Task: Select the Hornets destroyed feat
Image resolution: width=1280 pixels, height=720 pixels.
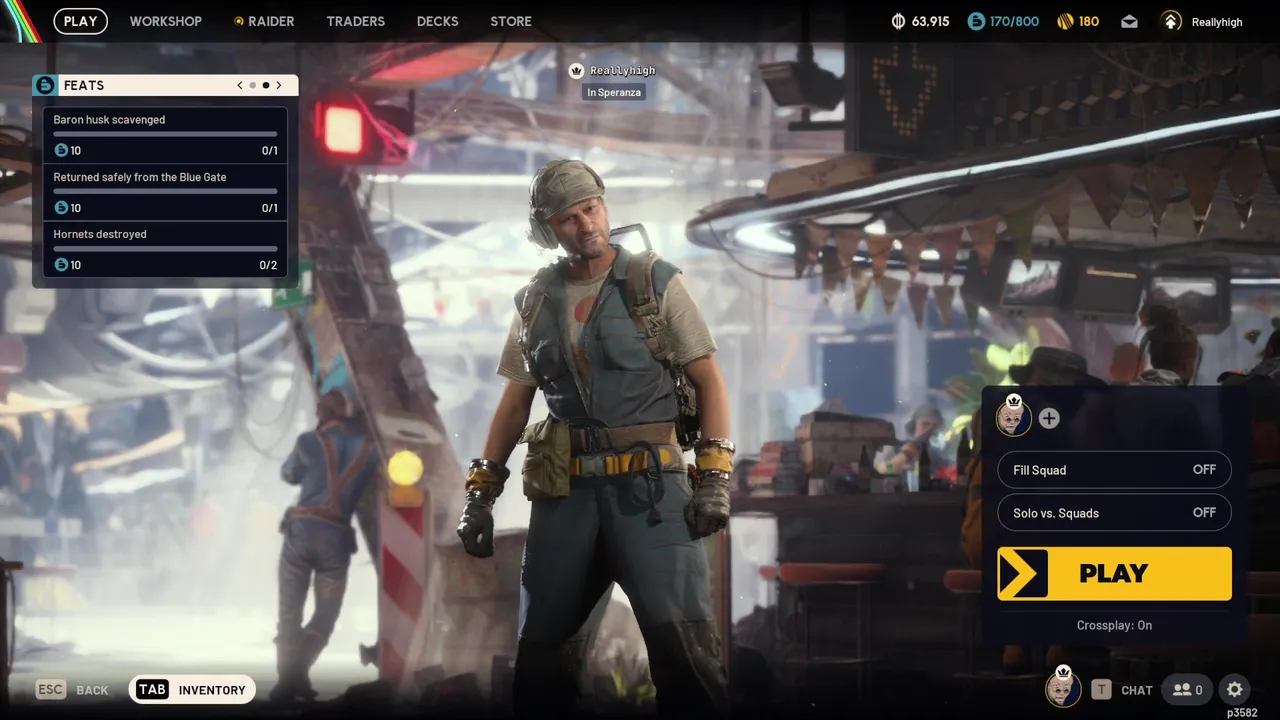Action: [165, 249]
